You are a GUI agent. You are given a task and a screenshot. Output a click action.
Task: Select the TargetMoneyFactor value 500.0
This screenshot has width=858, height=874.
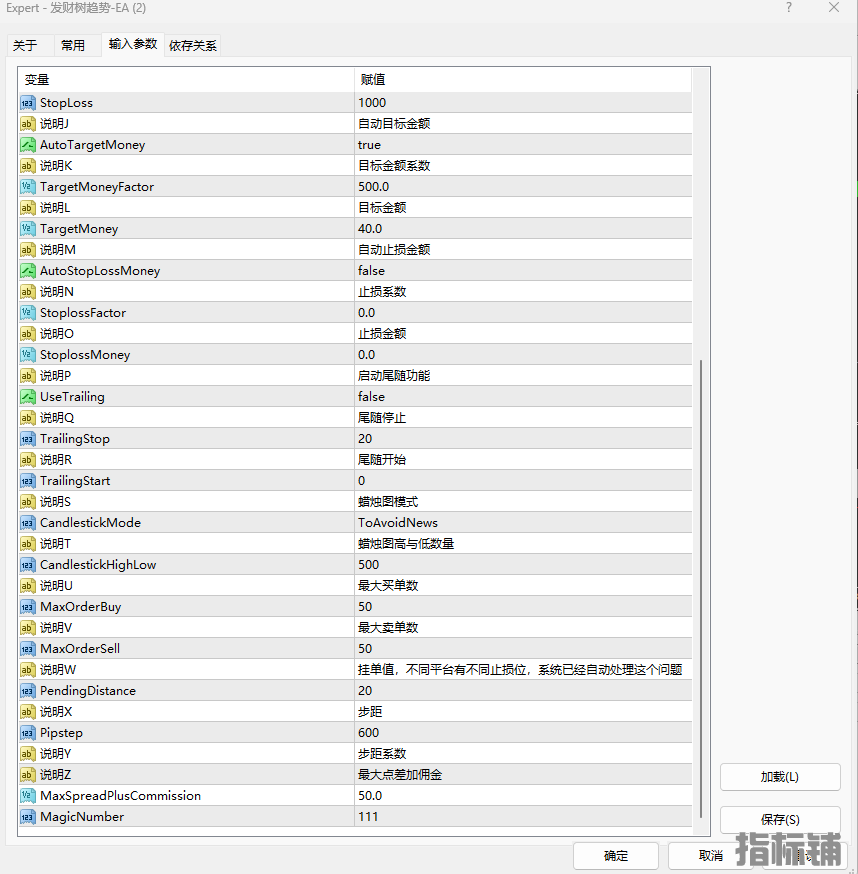coord(523,187)
